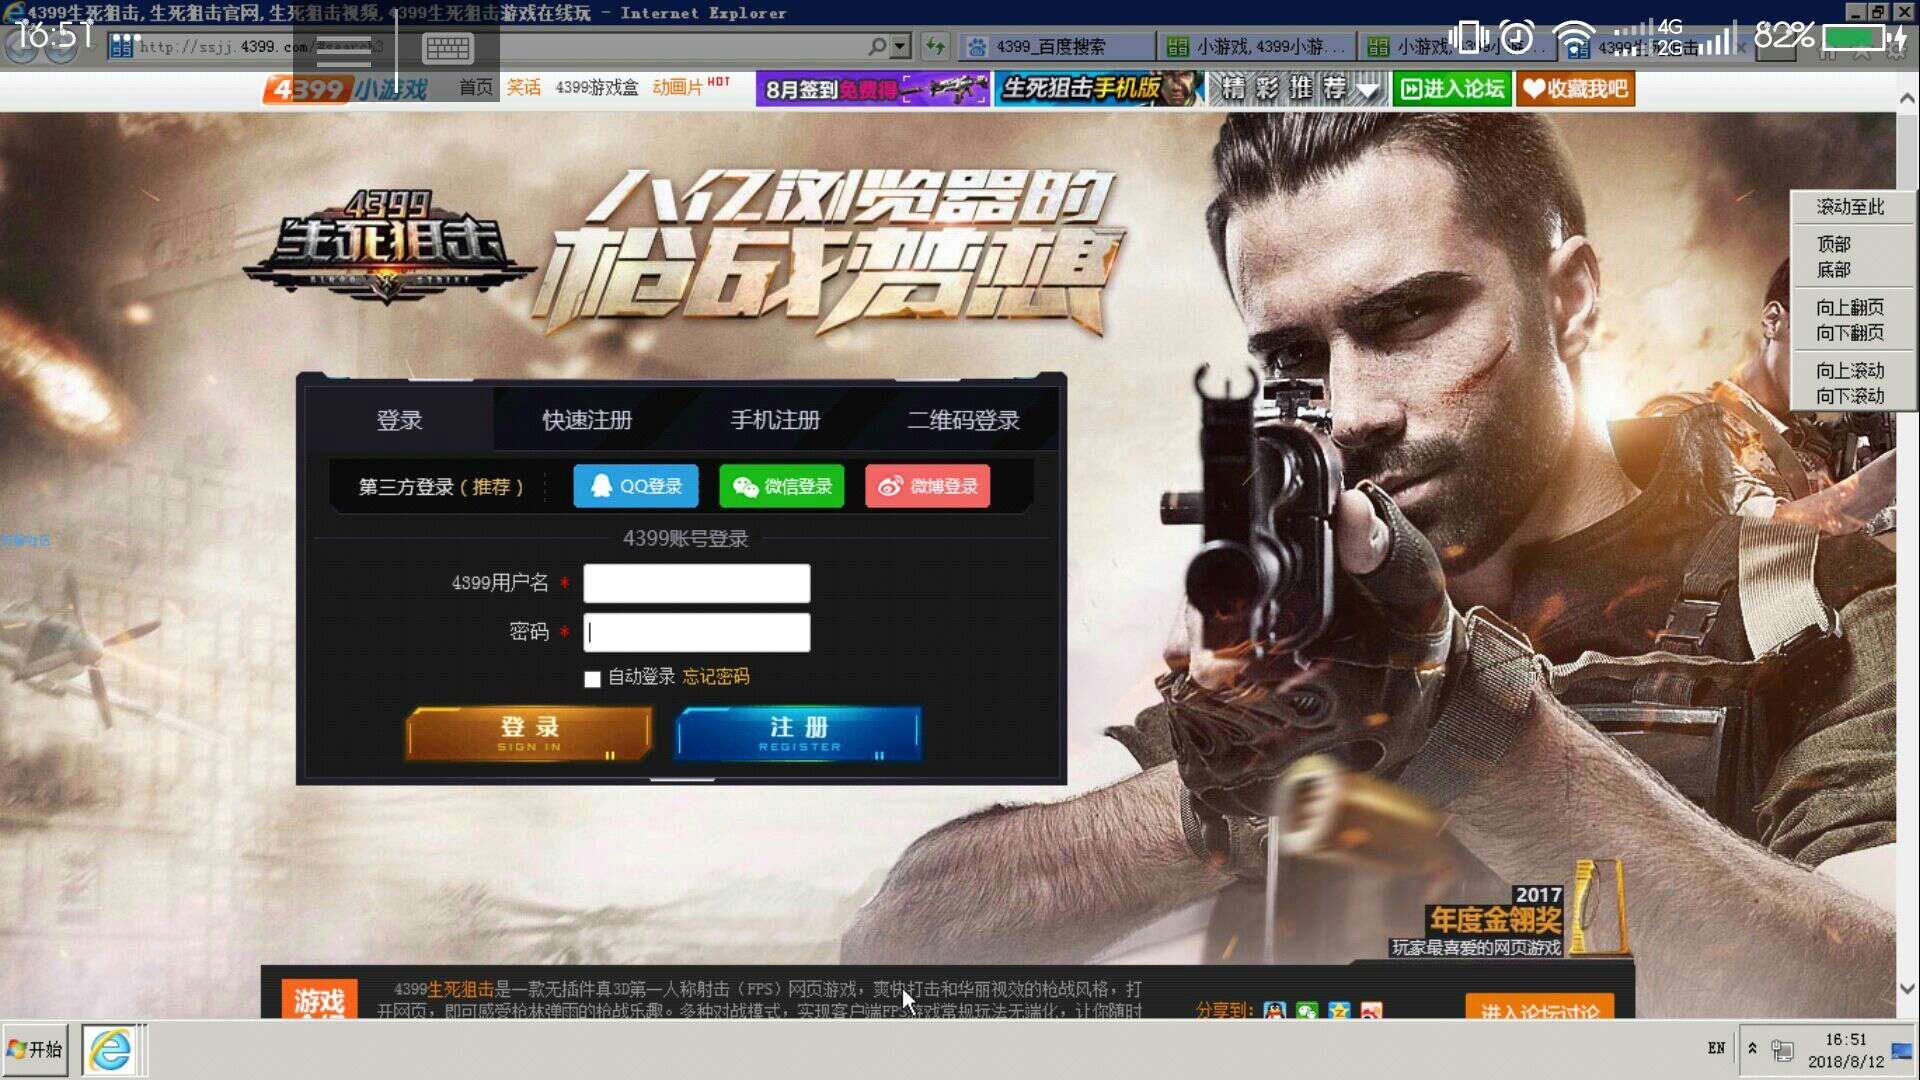
Task: Open the 4399游戏盒 navigation link
Action: (597, 88)
